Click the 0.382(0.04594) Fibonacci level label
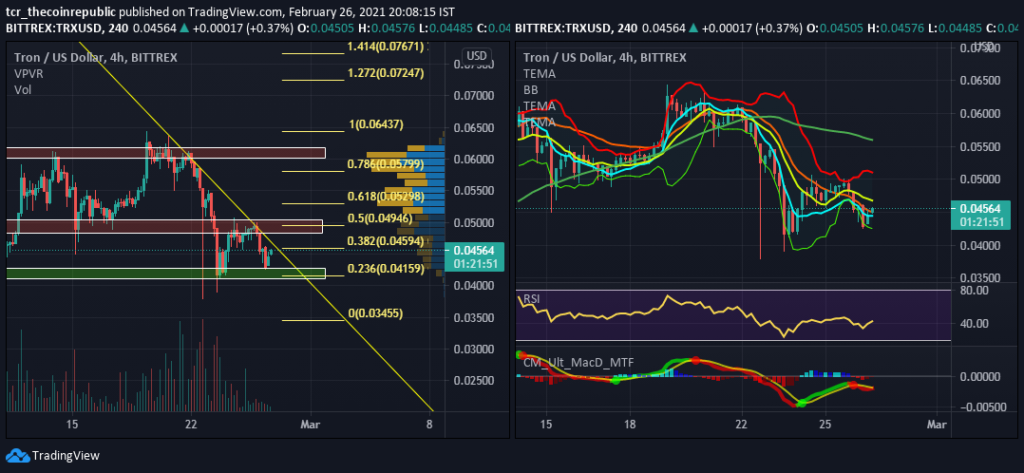 [386, 241]
